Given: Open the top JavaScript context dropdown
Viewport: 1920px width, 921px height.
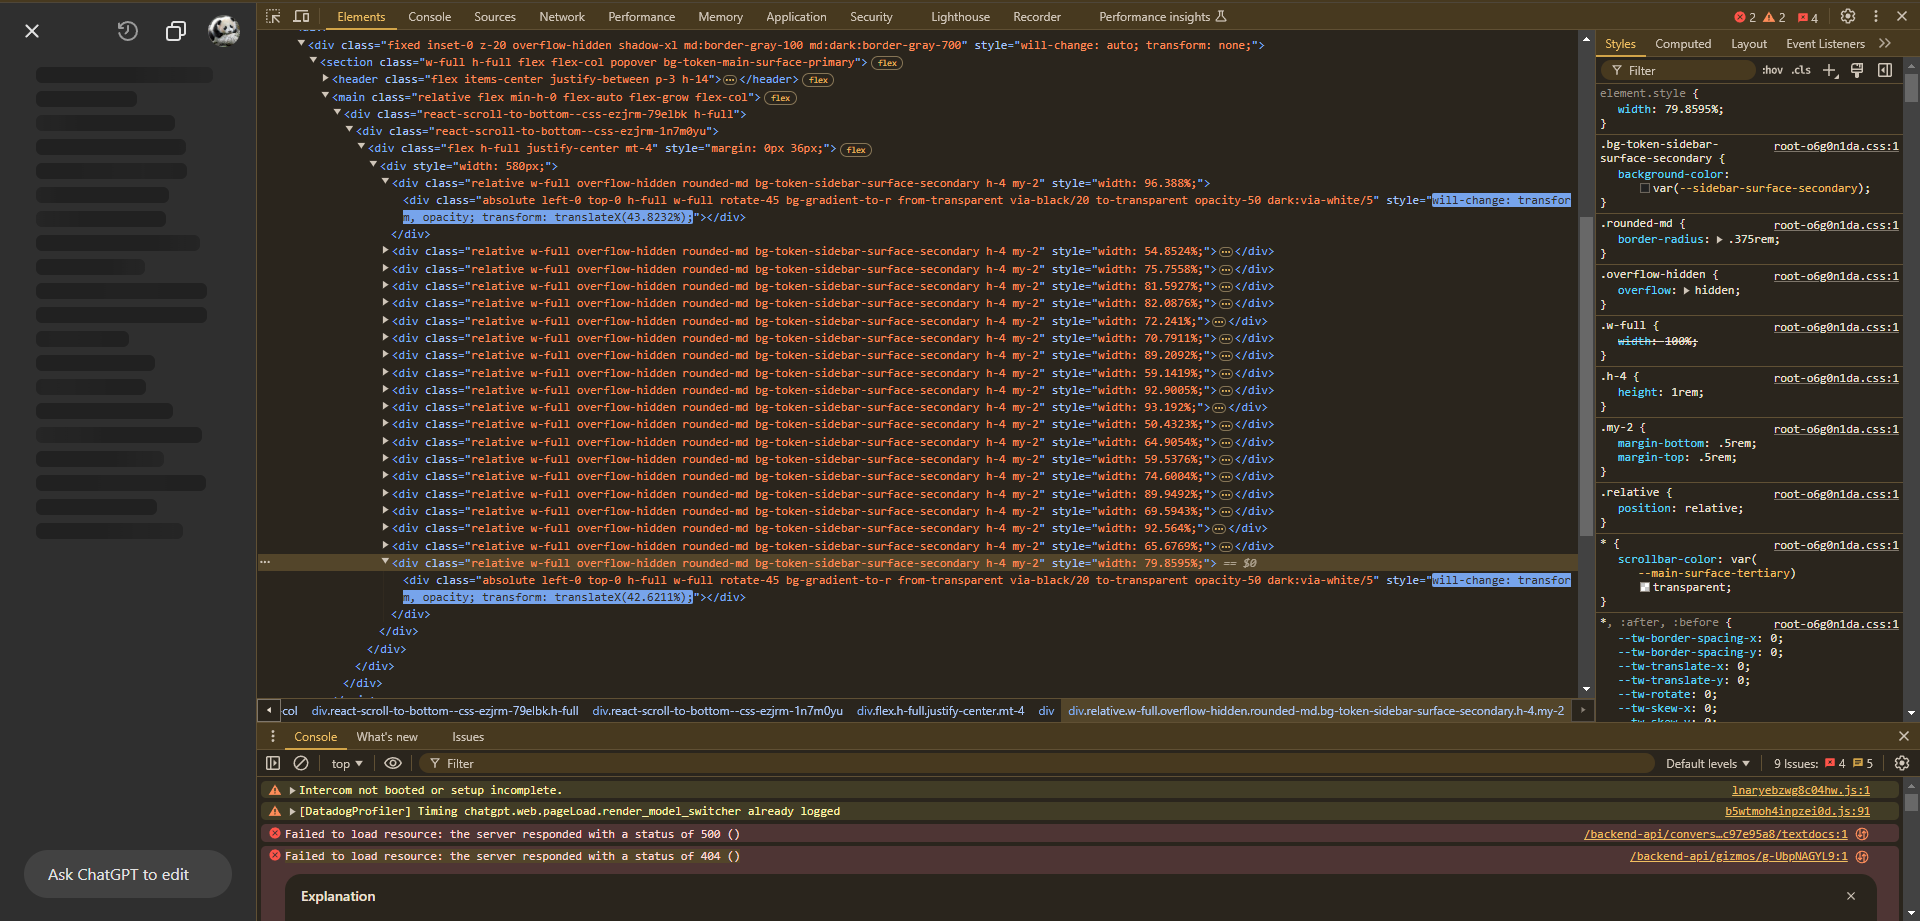Looking at the screenshot, I should pos(347,763).
